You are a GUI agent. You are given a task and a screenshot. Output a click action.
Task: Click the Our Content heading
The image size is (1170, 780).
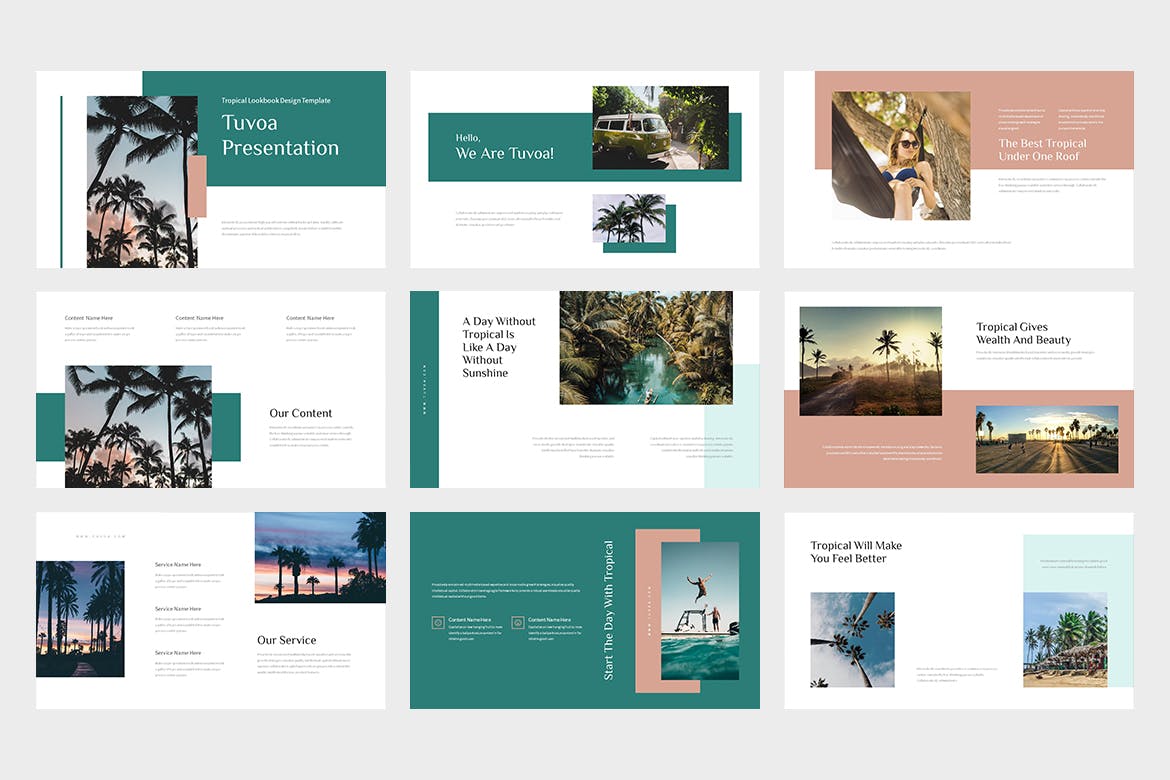pos(300,413)
